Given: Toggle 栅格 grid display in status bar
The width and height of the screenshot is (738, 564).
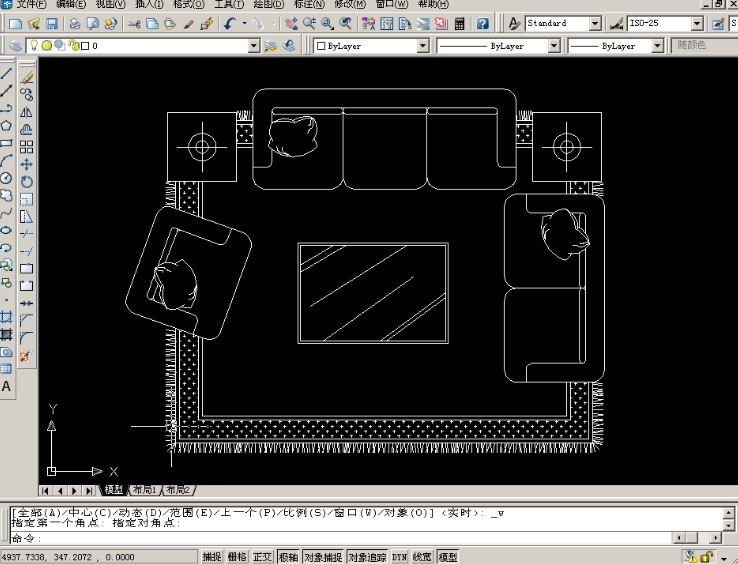Looking at the screenshot, I should [x=237, y=557].
